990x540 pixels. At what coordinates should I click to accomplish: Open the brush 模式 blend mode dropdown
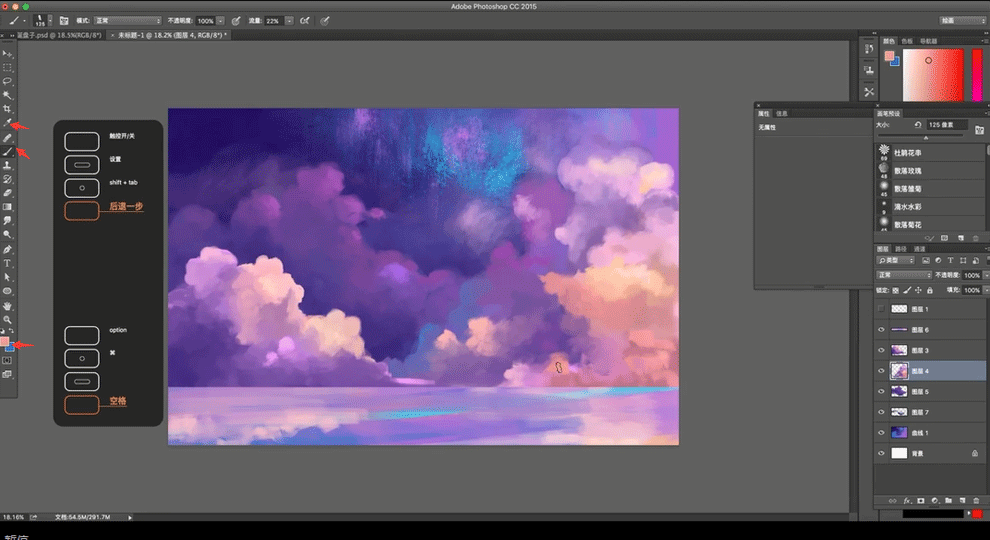click(130, 20)
